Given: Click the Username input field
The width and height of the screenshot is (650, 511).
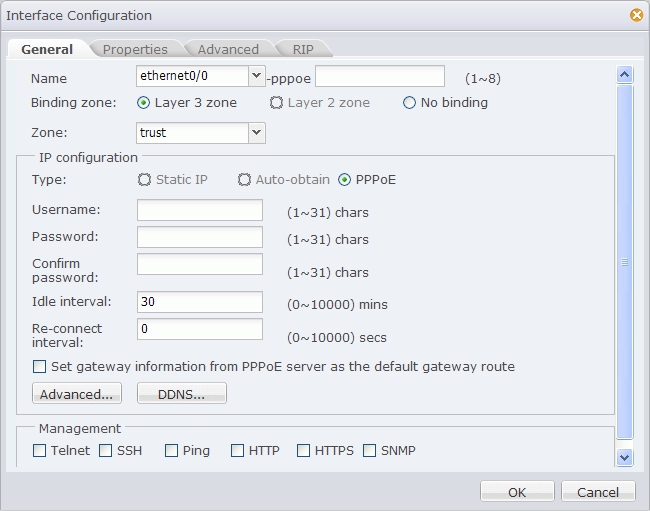Looking at the screenshot, I should click(x=199, y=210).
